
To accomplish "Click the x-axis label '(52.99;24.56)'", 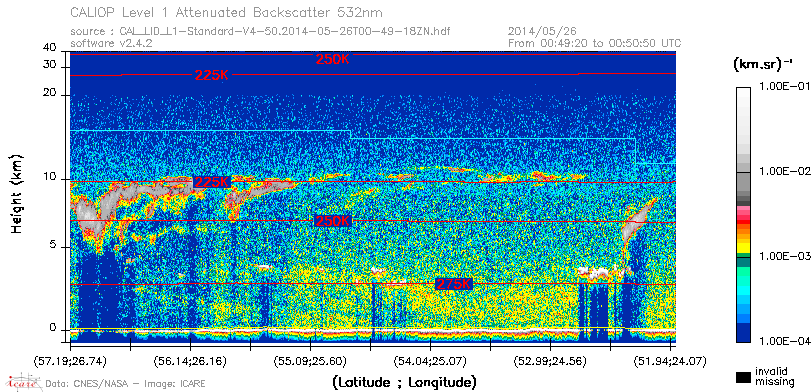I will (x=550, y=361).
